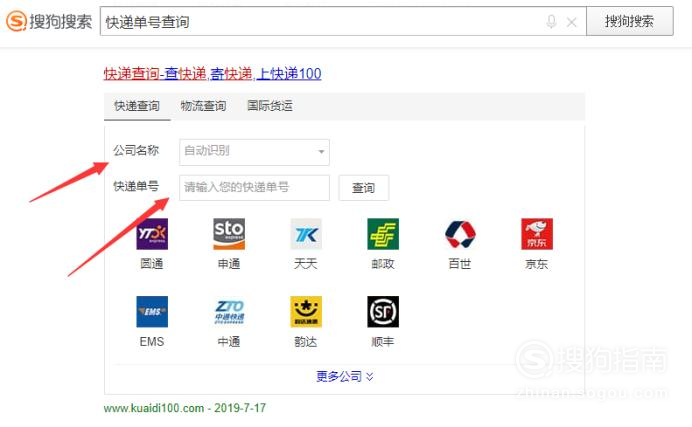Switch to the 物流查询 tab

[203, 106]
